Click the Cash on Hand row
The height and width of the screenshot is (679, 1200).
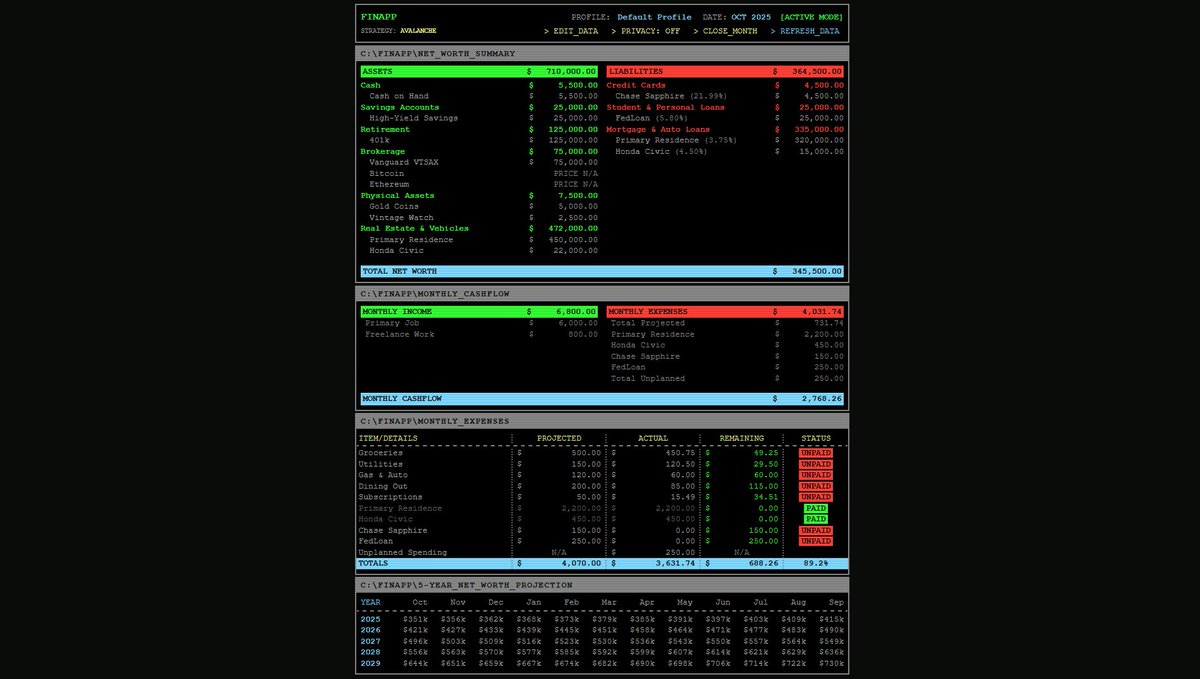coord(479,96)
